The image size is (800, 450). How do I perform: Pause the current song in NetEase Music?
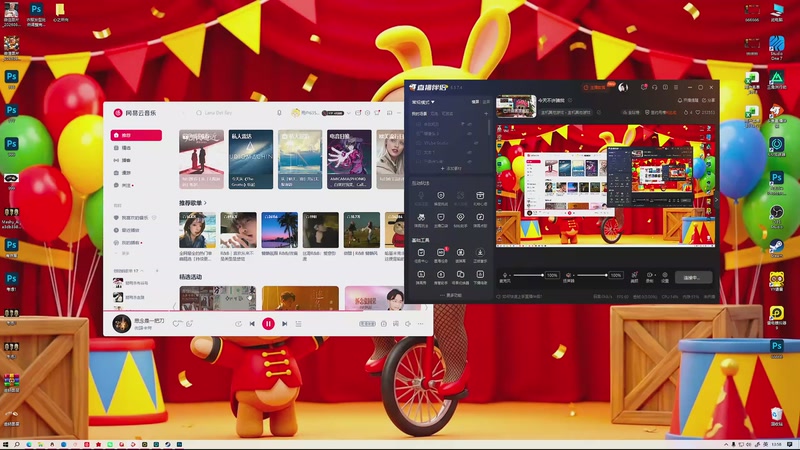268,324
